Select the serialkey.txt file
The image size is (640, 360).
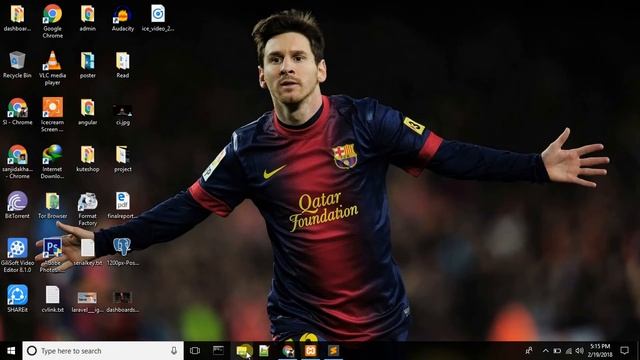pyautogui.click(x=87, y=252)
